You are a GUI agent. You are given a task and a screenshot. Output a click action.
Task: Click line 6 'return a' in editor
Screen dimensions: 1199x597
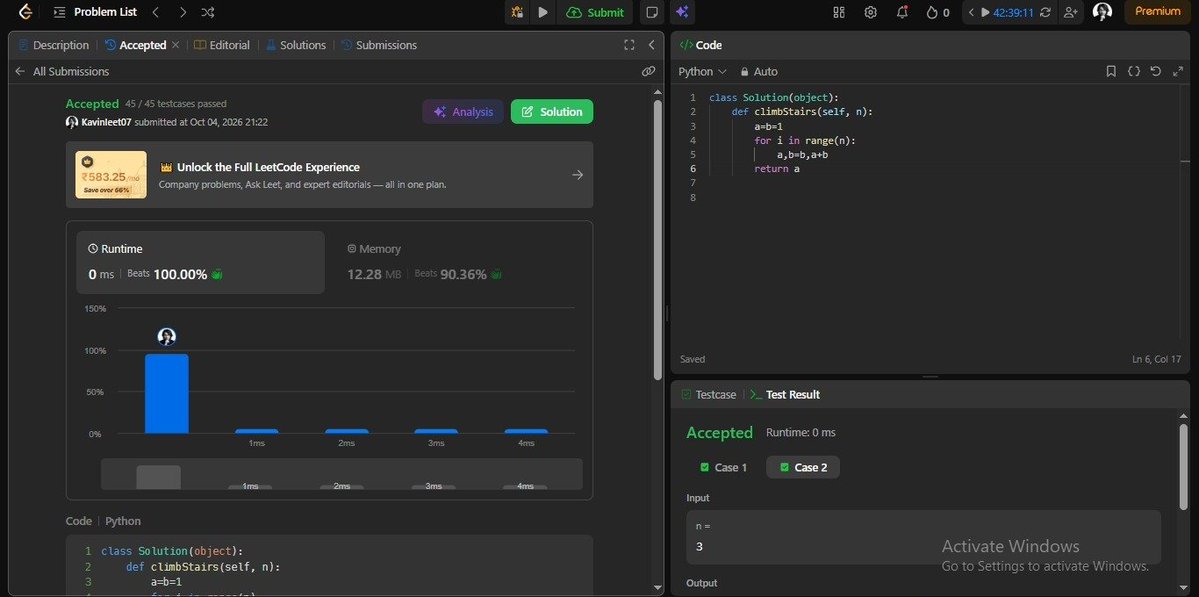pos(776,169)
